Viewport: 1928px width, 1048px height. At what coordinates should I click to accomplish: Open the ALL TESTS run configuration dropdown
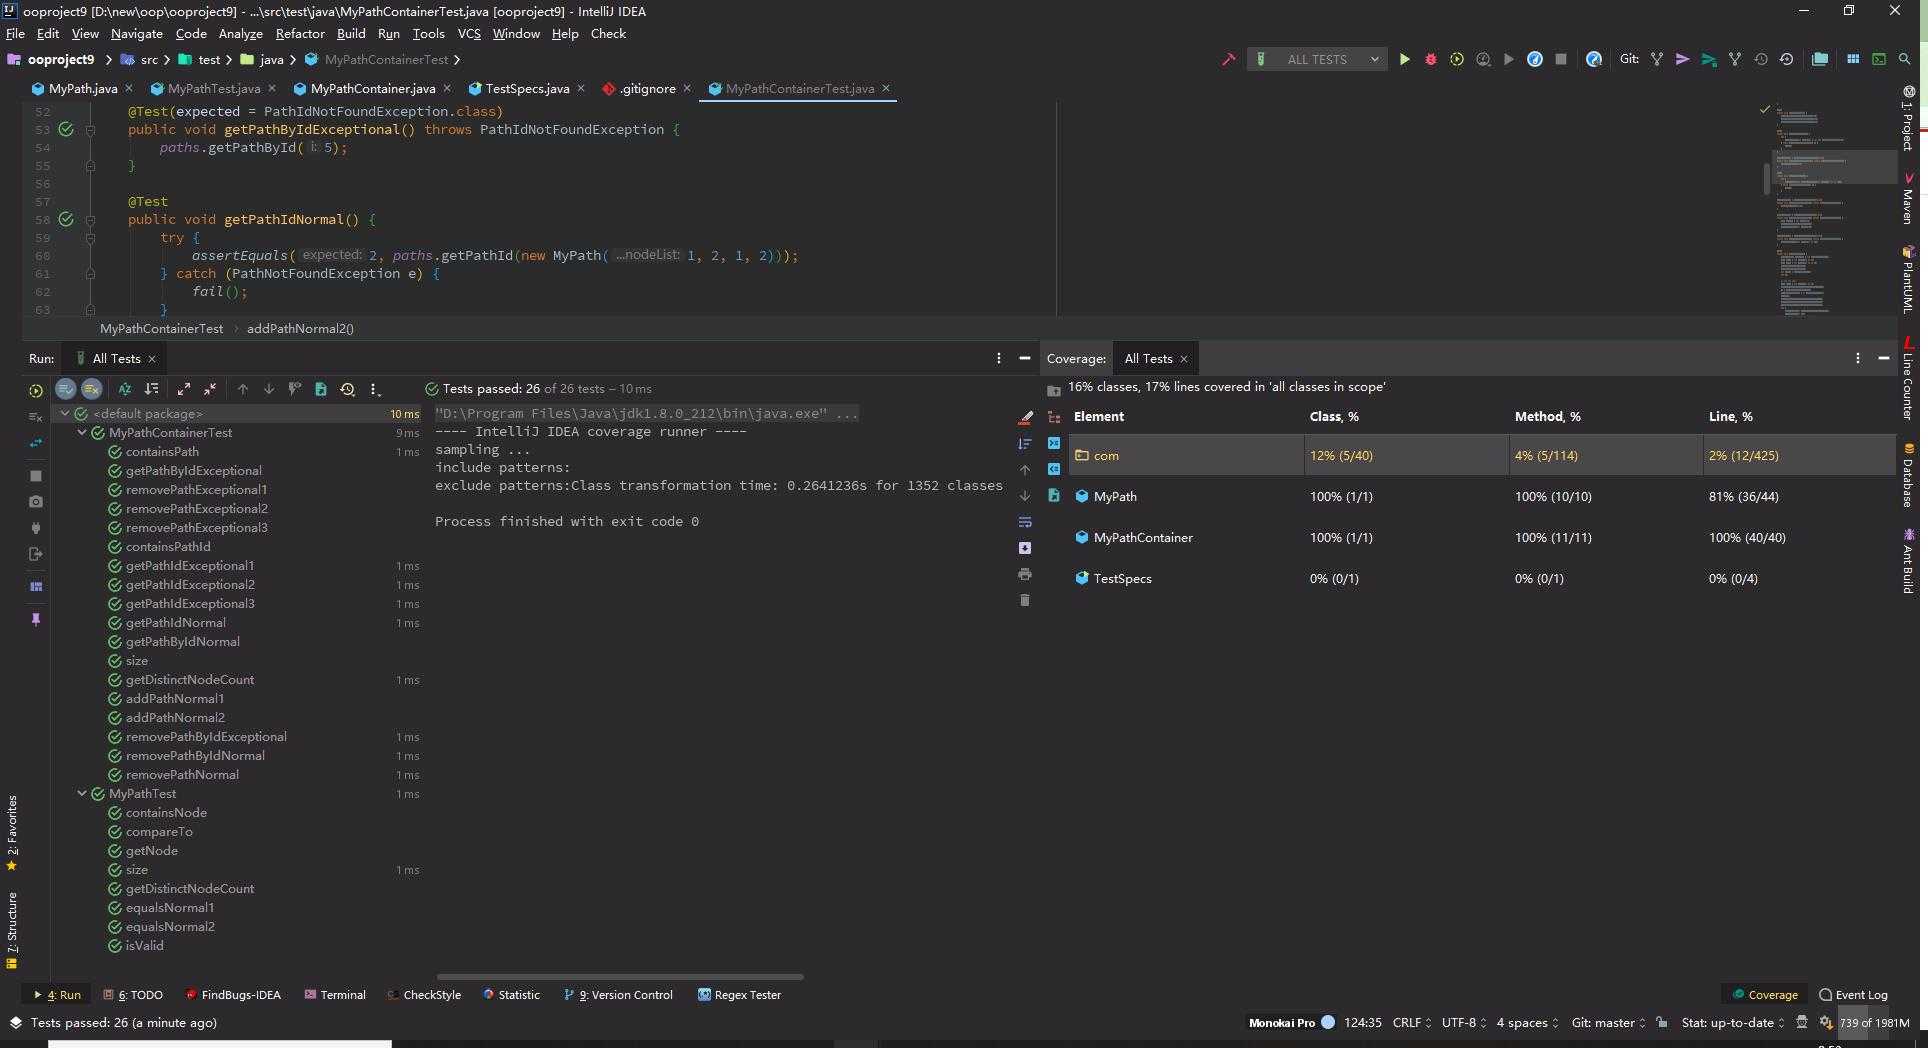1317,60
